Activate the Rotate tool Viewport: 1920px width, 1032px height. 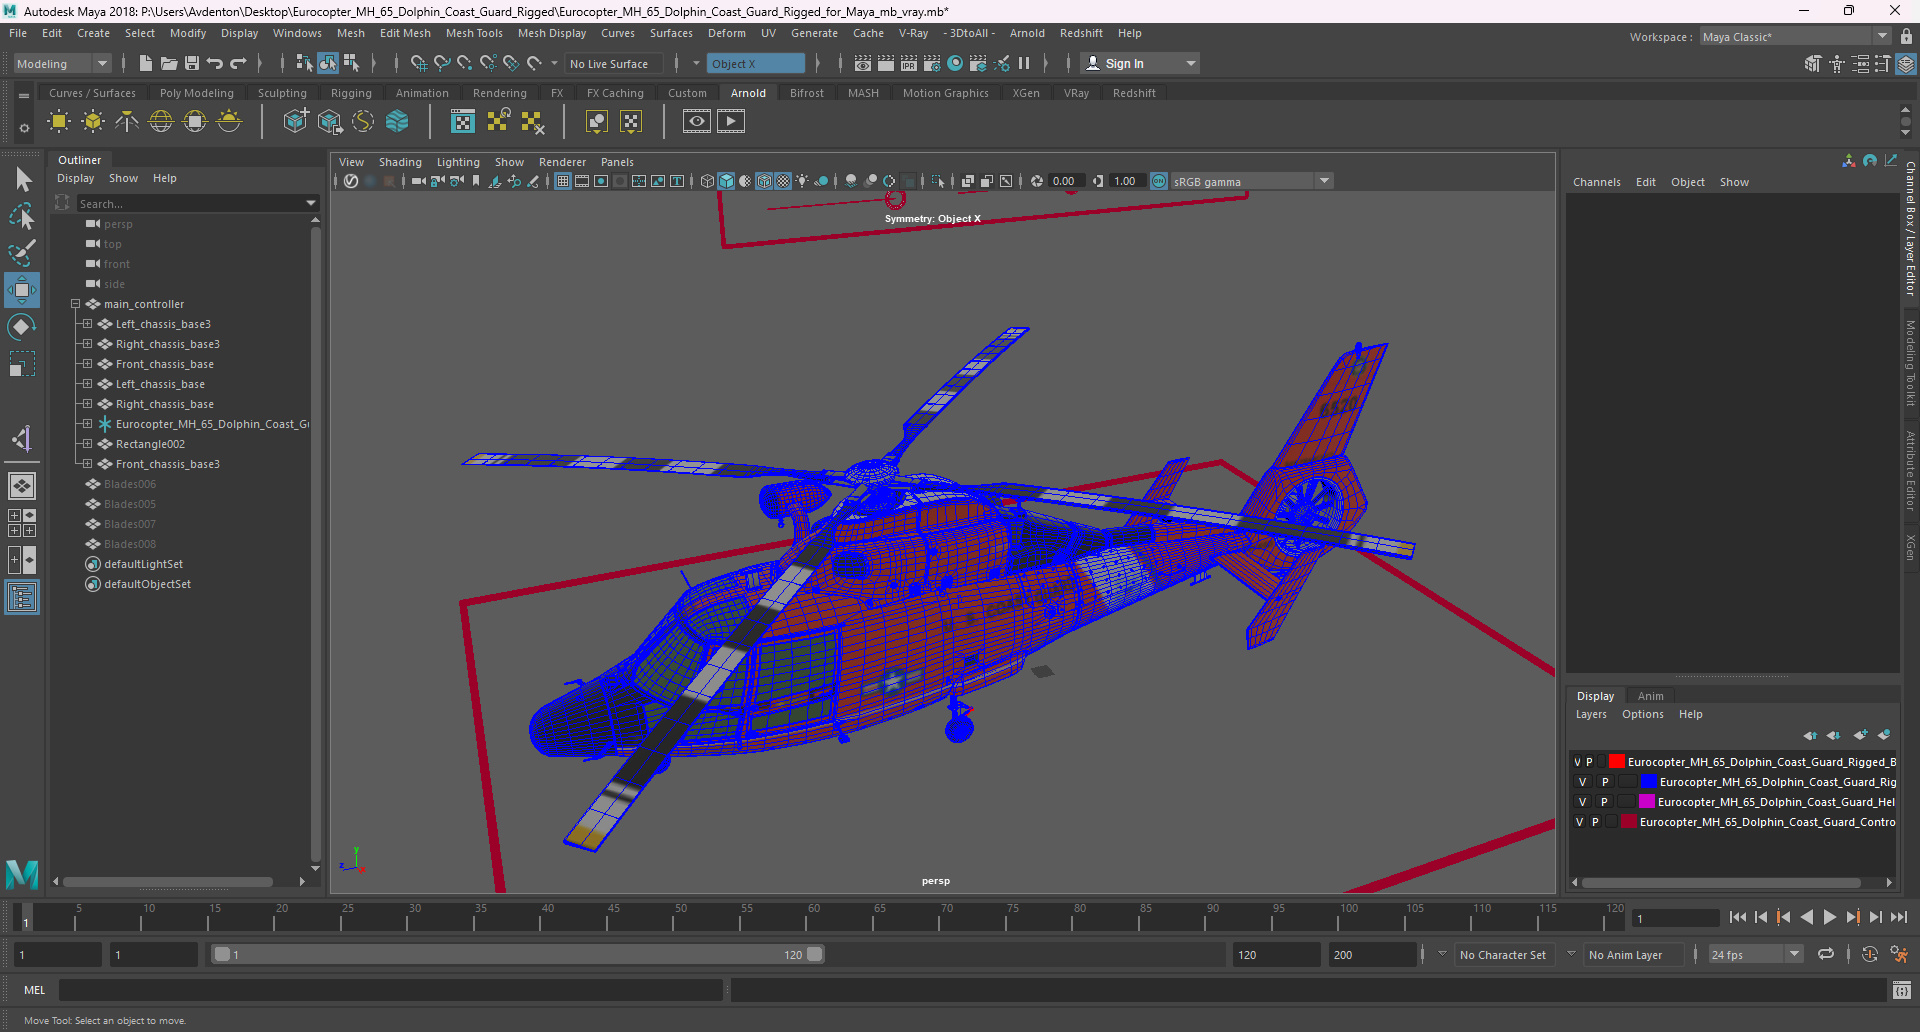22,327
